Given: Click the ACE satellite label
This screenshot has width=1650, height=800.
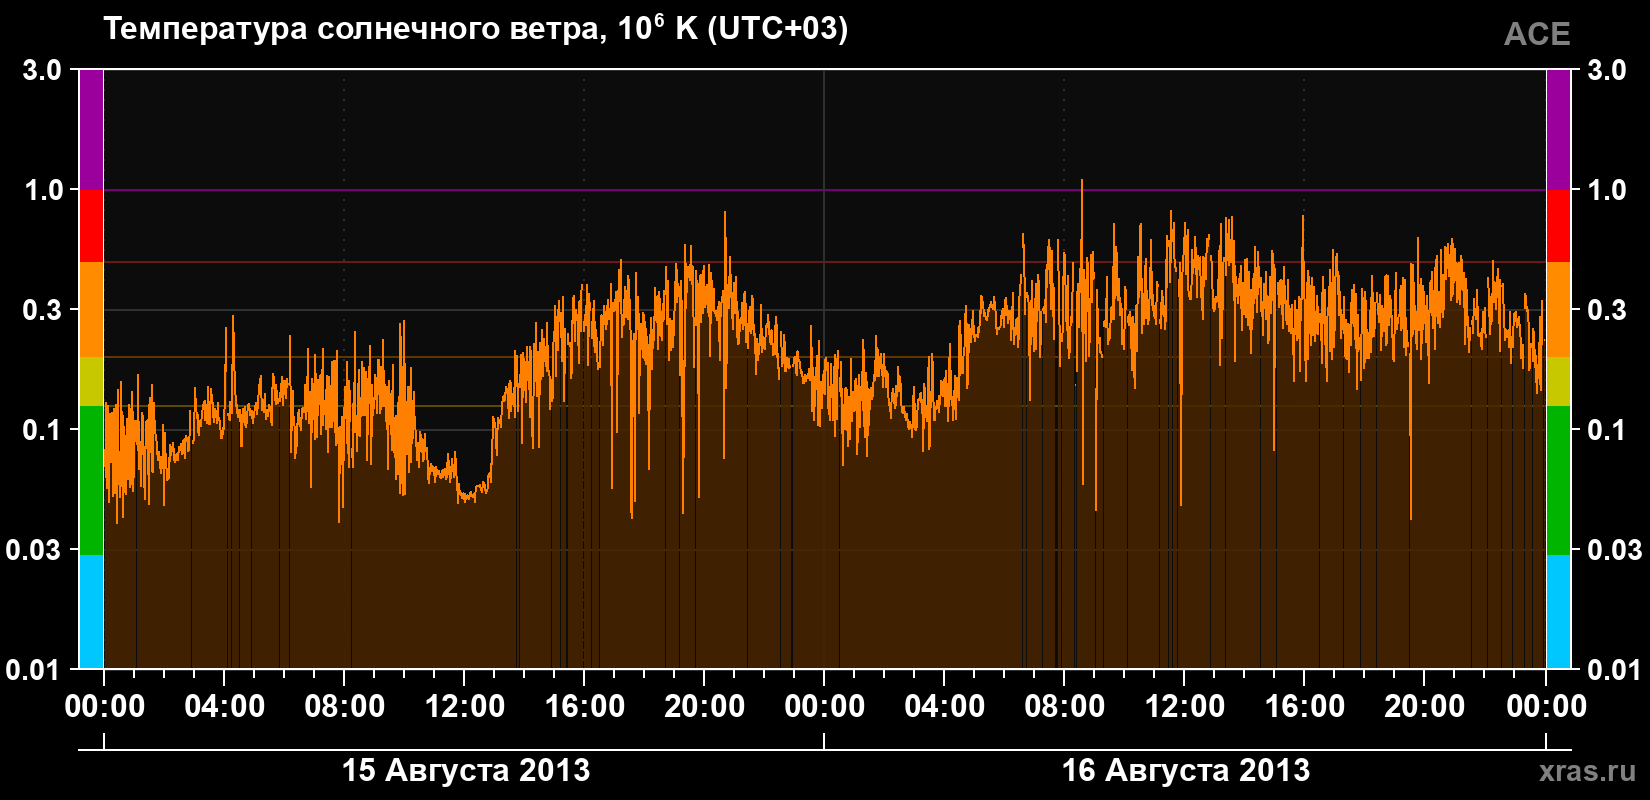Looking at the screenshot, I should tap(1537, 34).
